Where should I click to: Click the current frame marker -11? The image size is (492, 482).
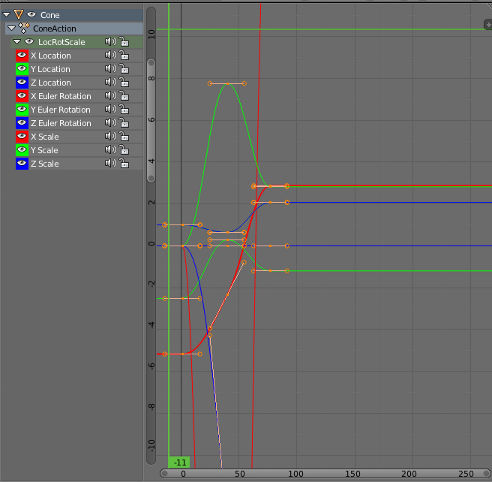[179, 463]
